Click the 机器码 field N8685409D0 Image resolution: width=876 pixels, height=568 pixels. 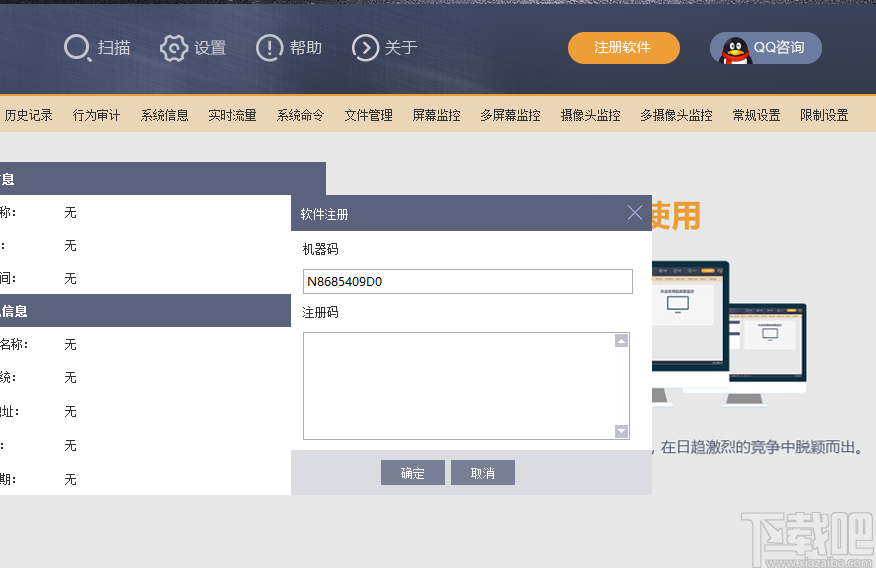pos(468,281)
